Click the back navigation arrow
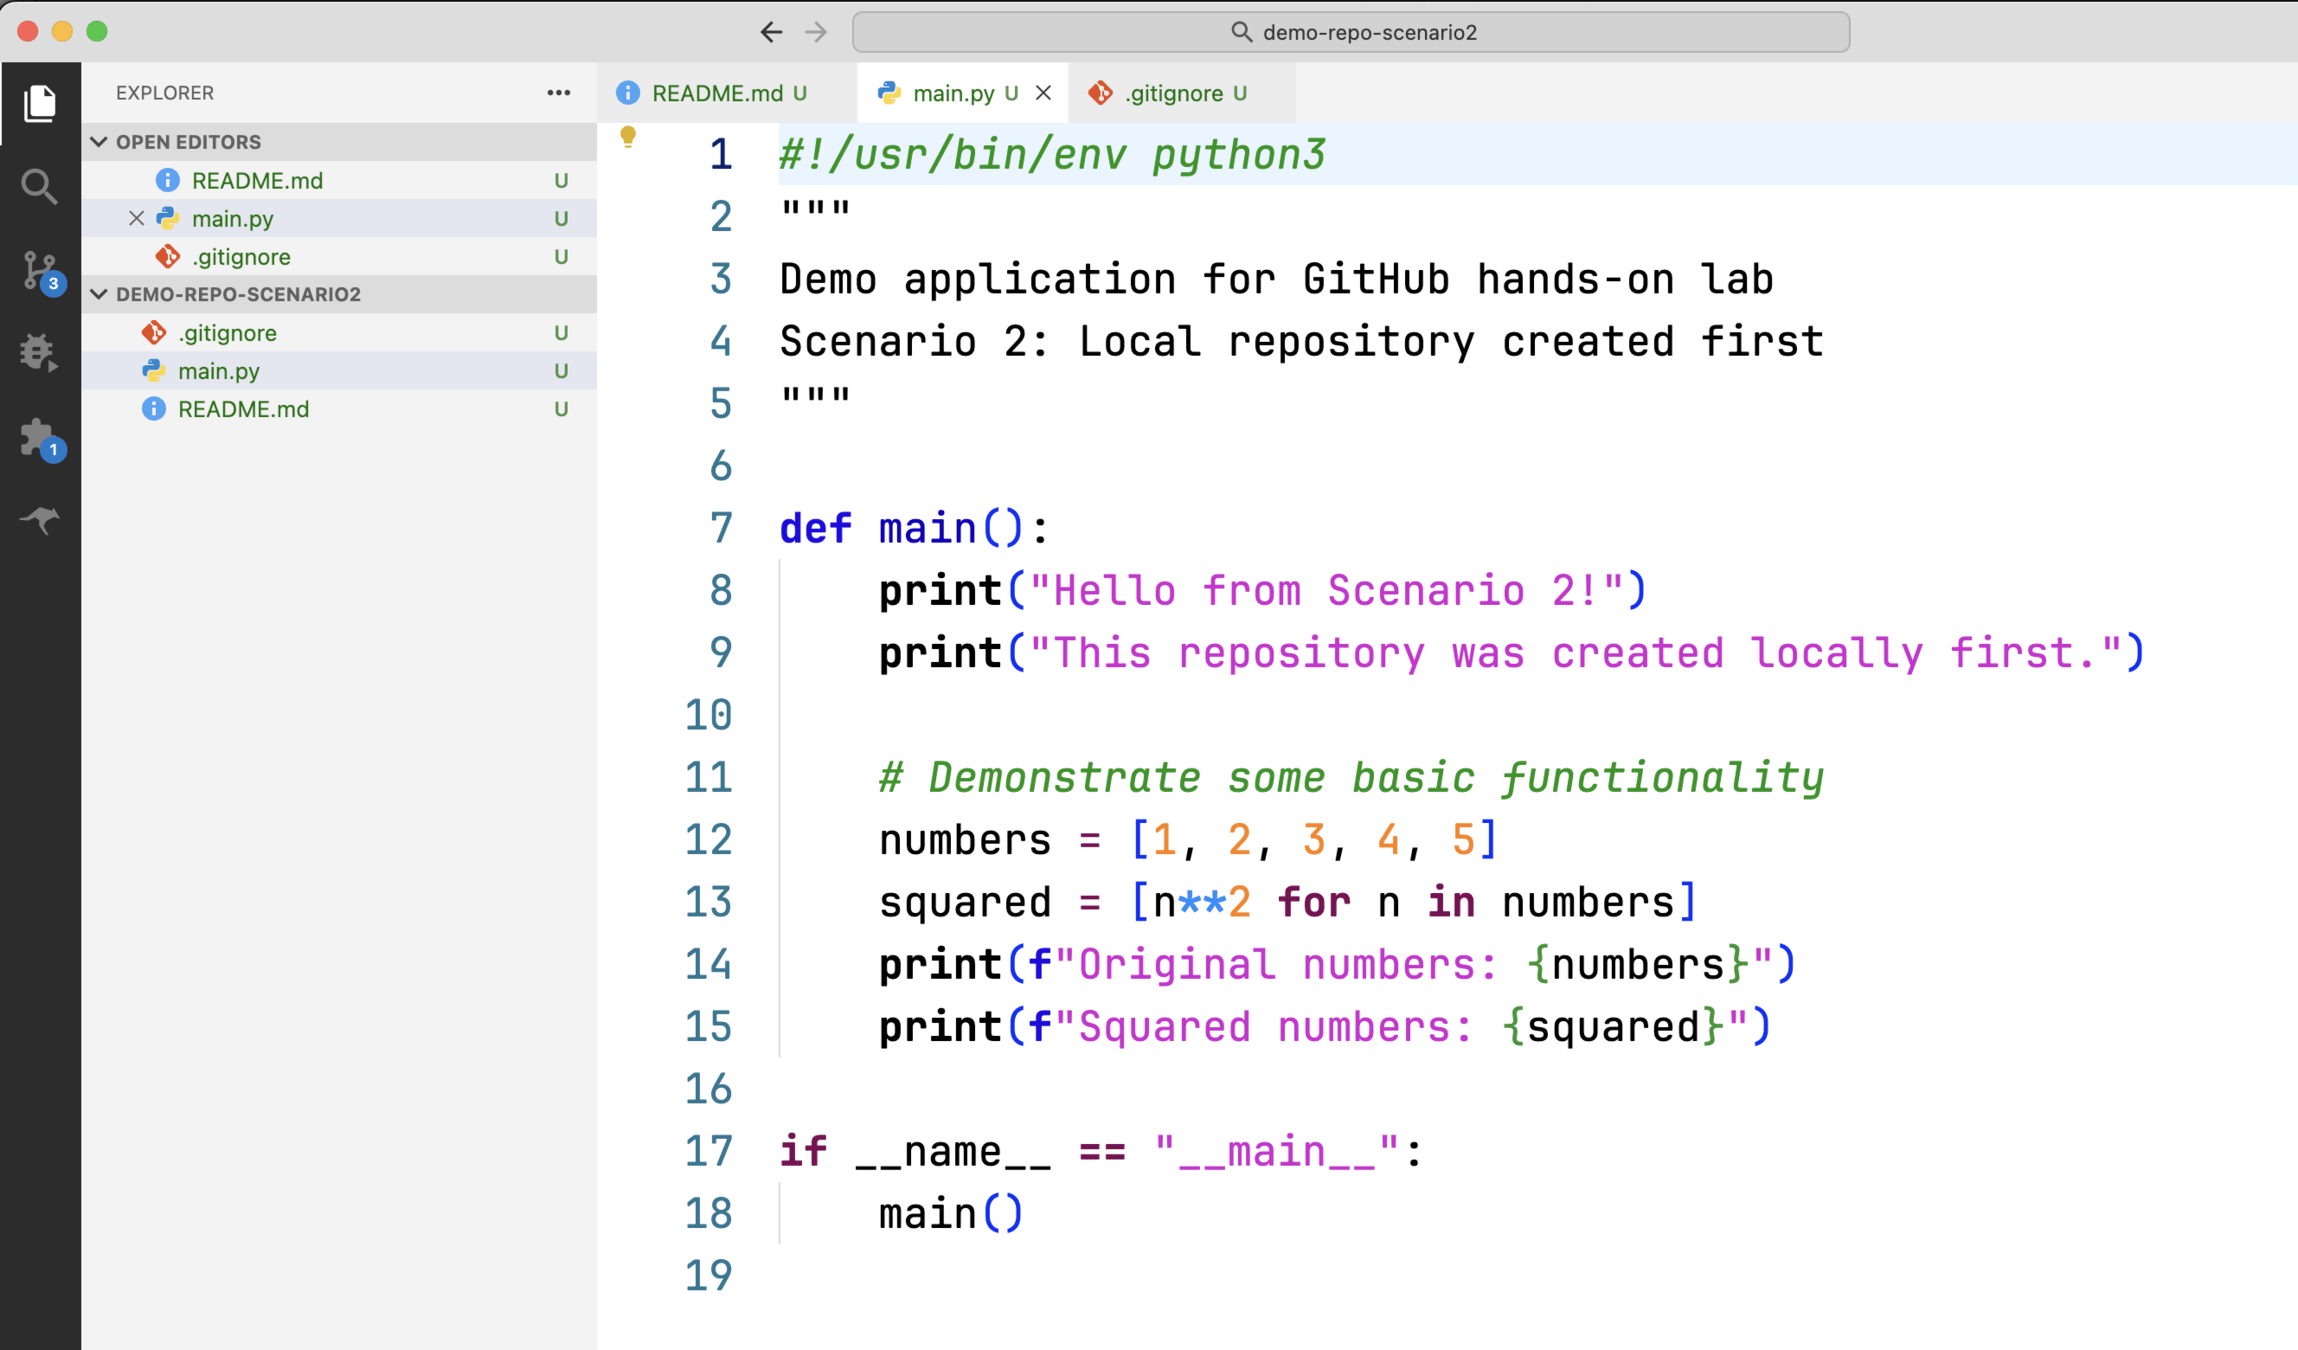Image resolution: width=2298 pixels, height=1350 pixels. click(x=771, y=32)
